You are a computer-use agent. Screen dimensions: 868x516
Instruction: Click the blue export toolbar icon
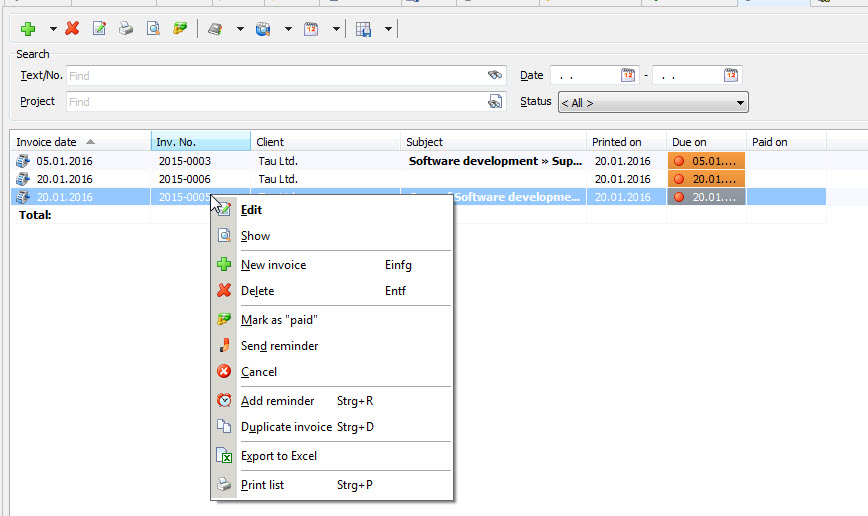tap(263, 29)
